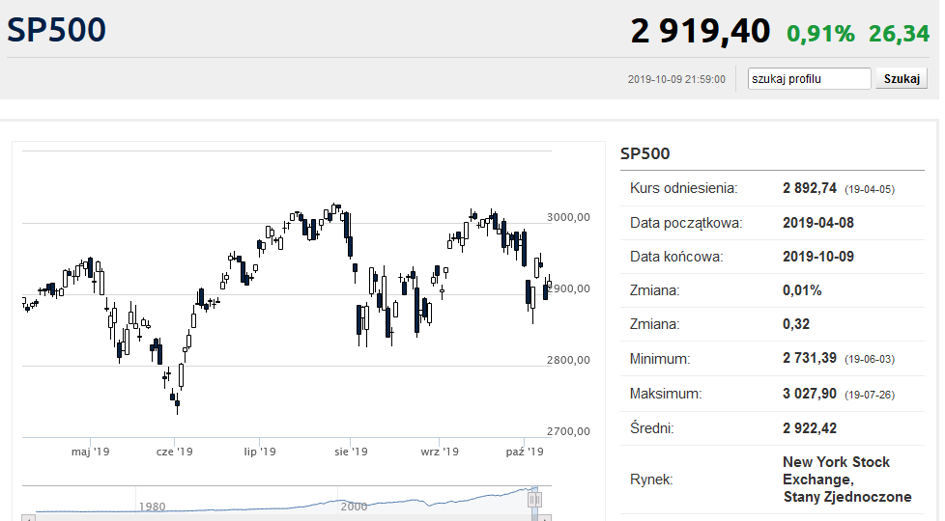Screen dimensions: 945x521
Task: Click the 2 919,40 current price
Action: tap(700, 31)
